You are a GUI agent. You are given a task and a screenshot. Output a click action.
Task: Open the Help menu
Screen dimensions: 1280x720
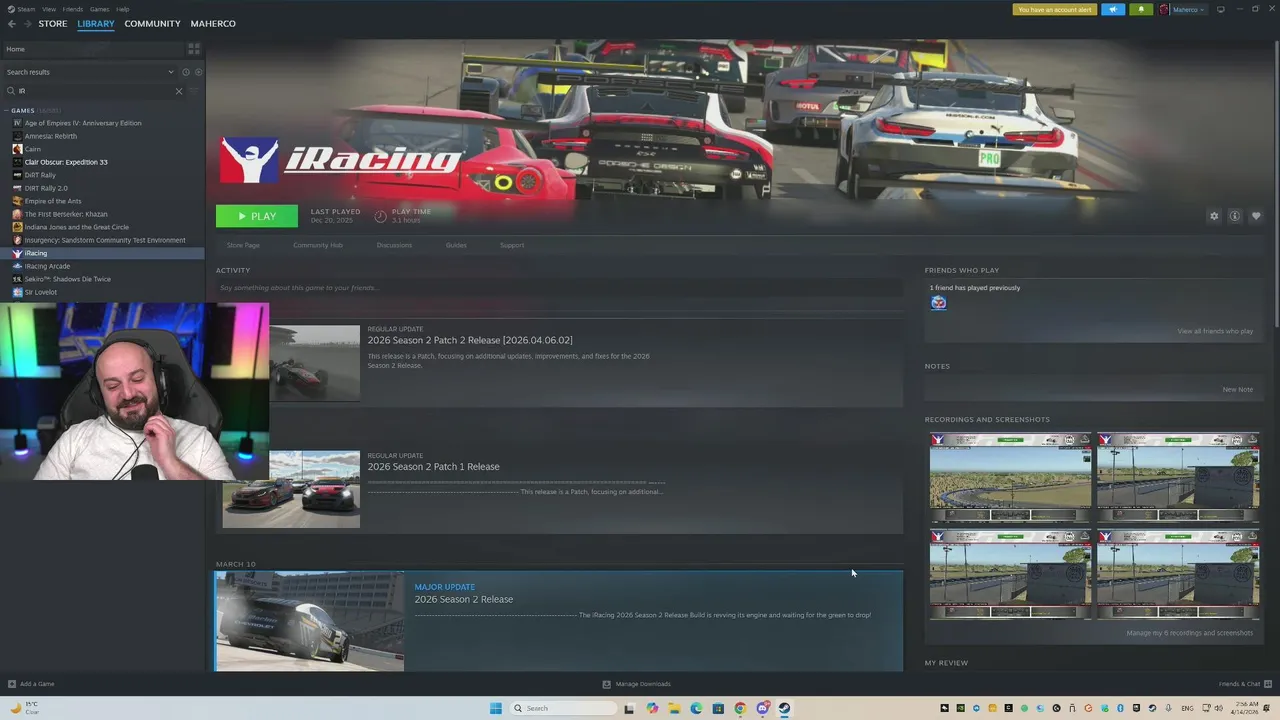(122, 9)
